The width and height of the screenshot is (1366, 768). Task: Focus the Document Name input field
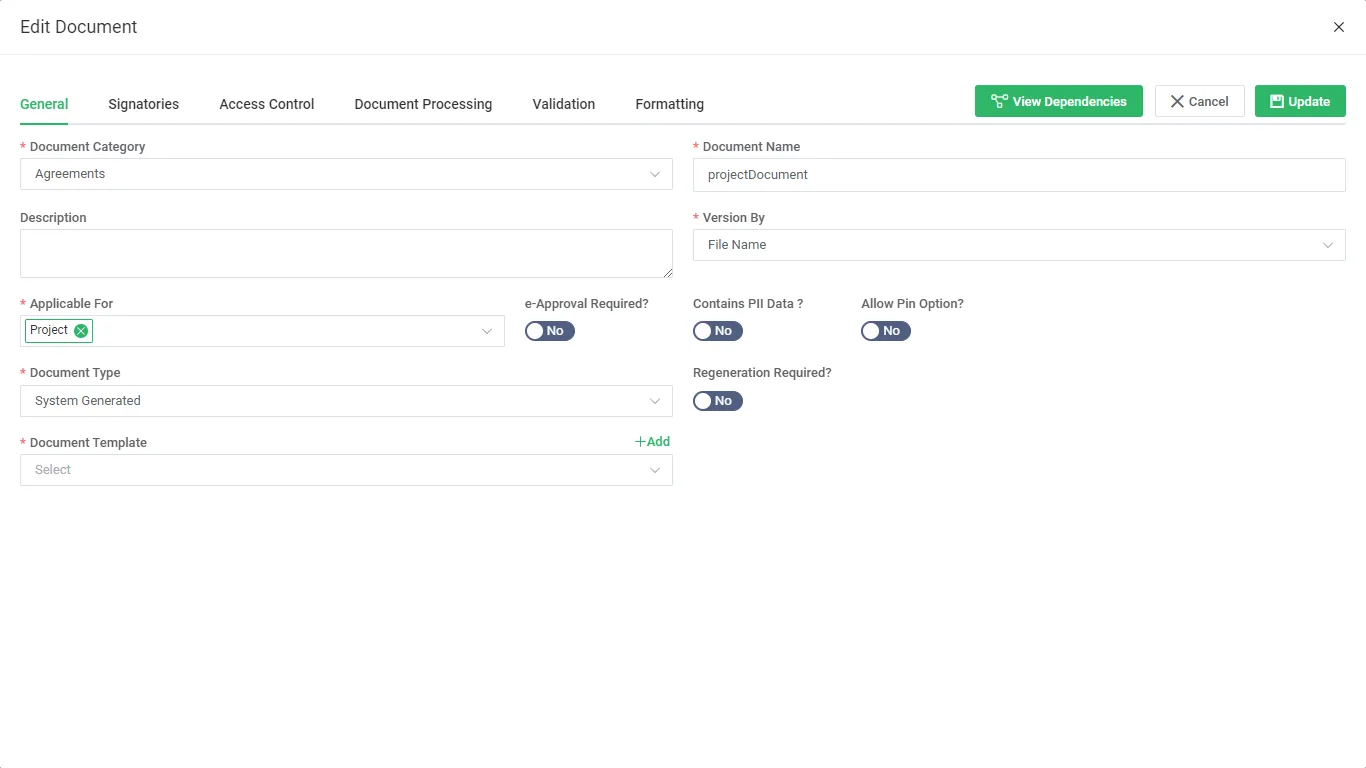1018,175
